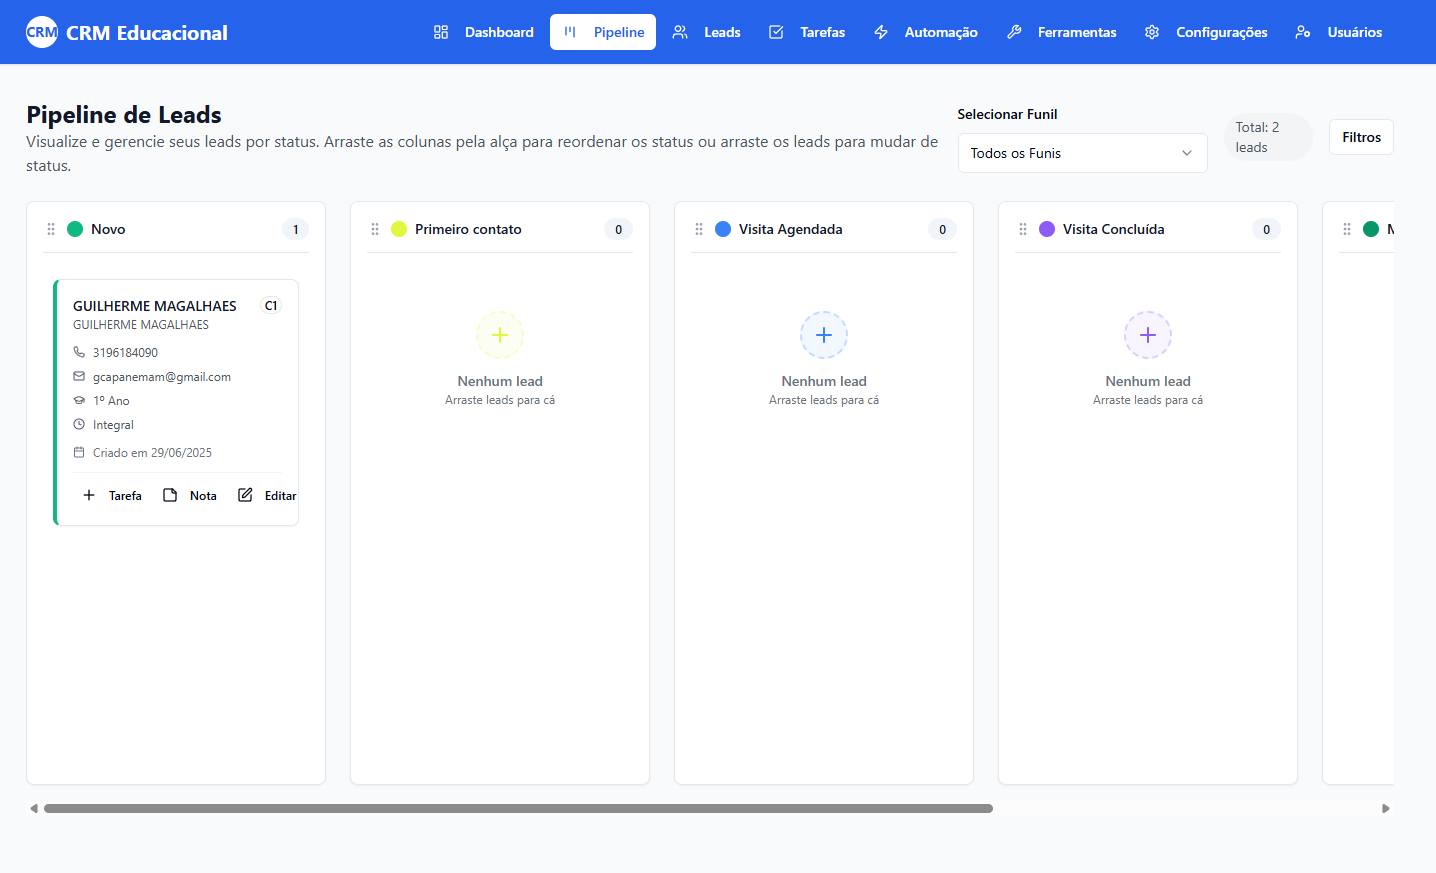The image size is (1436, 873).
Task: Click the green Novo status dot
Action: click(75, 229)
